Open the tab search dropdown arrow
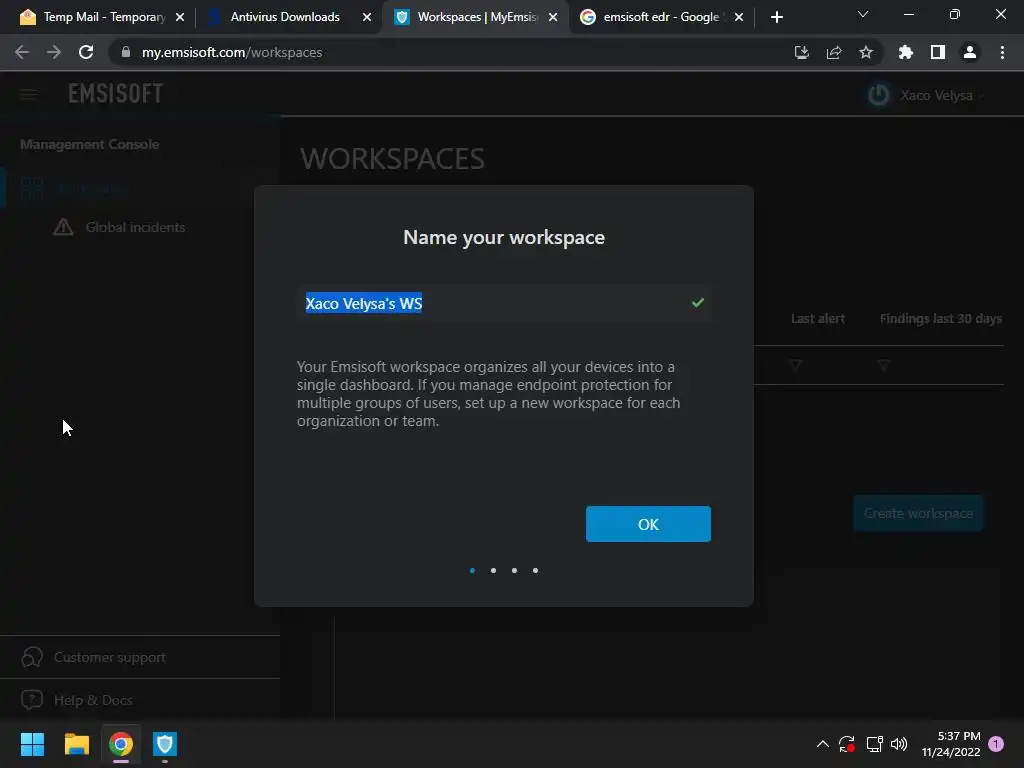Screen dimensions: 1024x768 pos(863,14)
